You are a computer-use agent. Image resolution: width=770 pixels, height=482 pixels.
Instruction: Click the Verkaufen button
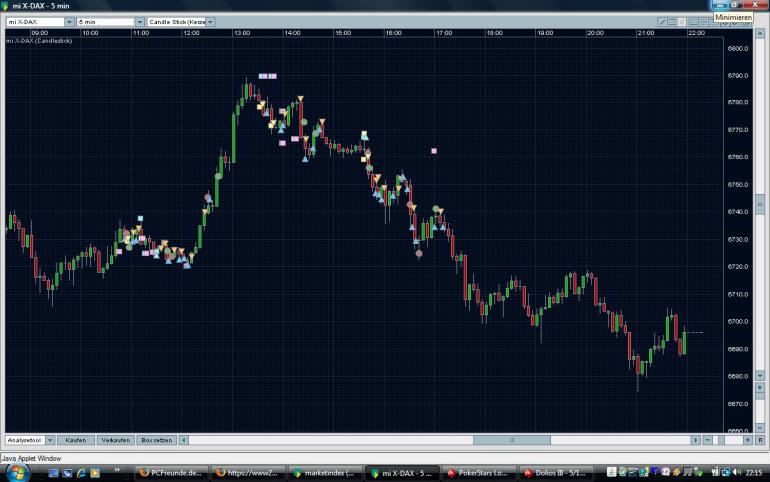[x=115, y=440]
